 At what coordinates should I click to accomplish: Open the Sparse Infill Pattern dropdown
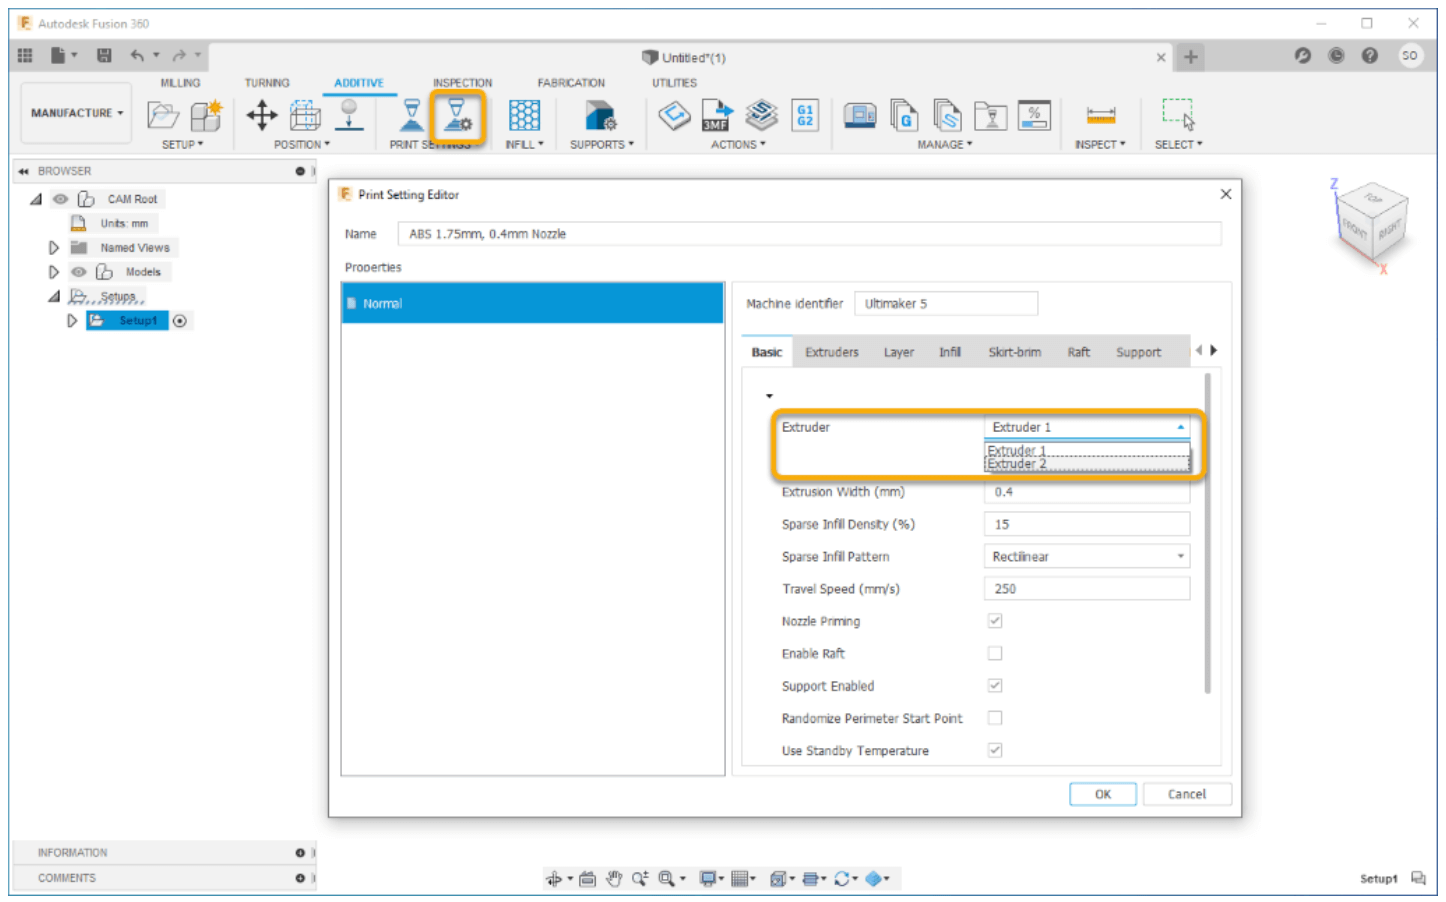pos(1087,556)
